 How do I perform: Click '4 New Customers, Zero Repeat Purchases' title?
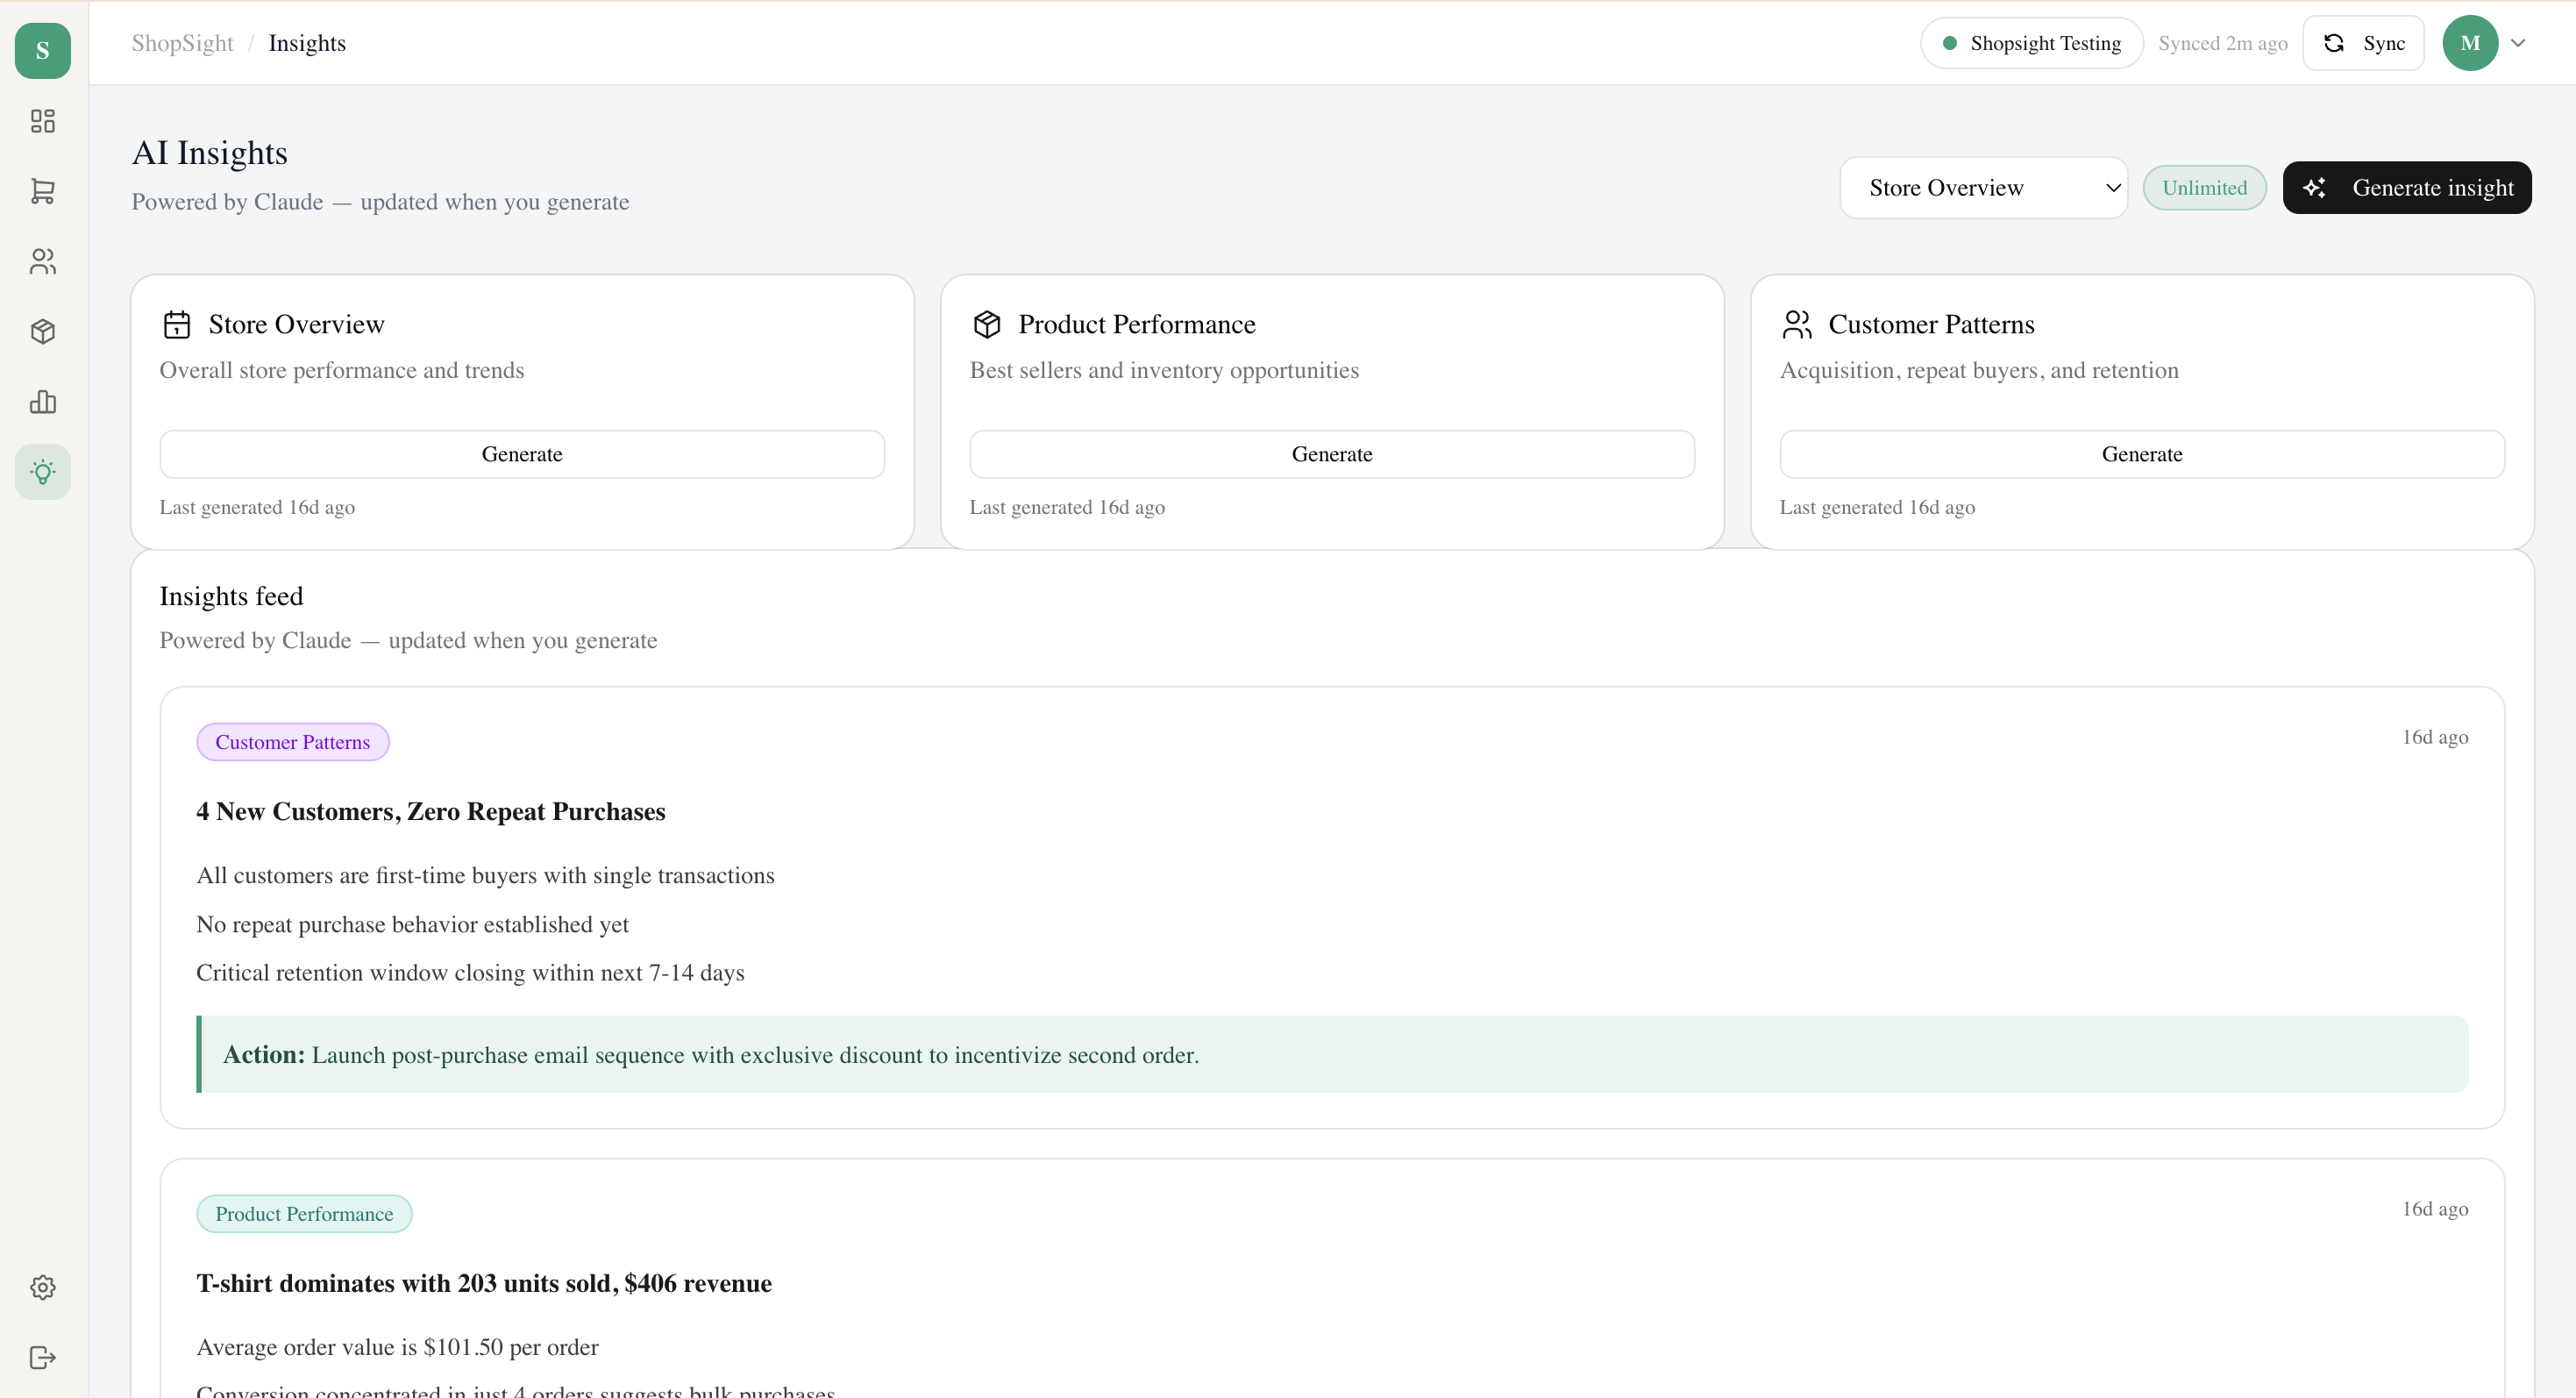(431, 811)
